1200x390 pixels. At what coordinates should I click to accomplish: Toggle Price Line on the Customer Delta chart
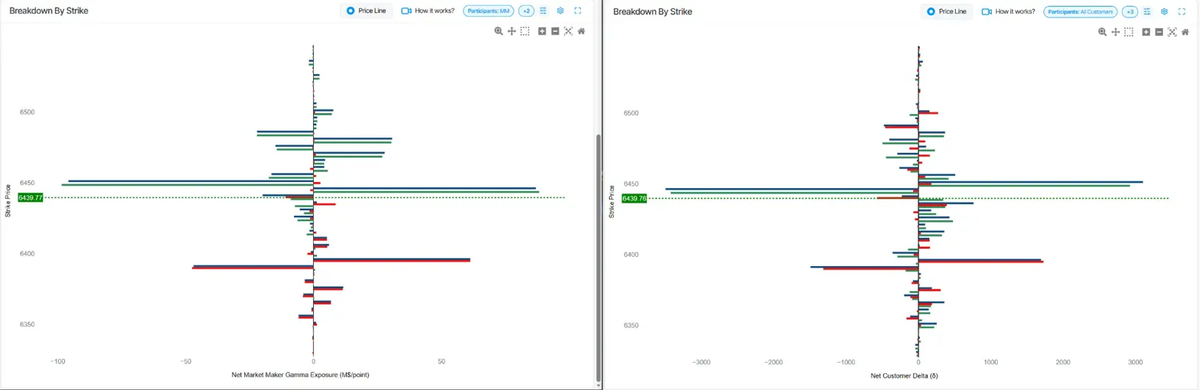[946, 11]
